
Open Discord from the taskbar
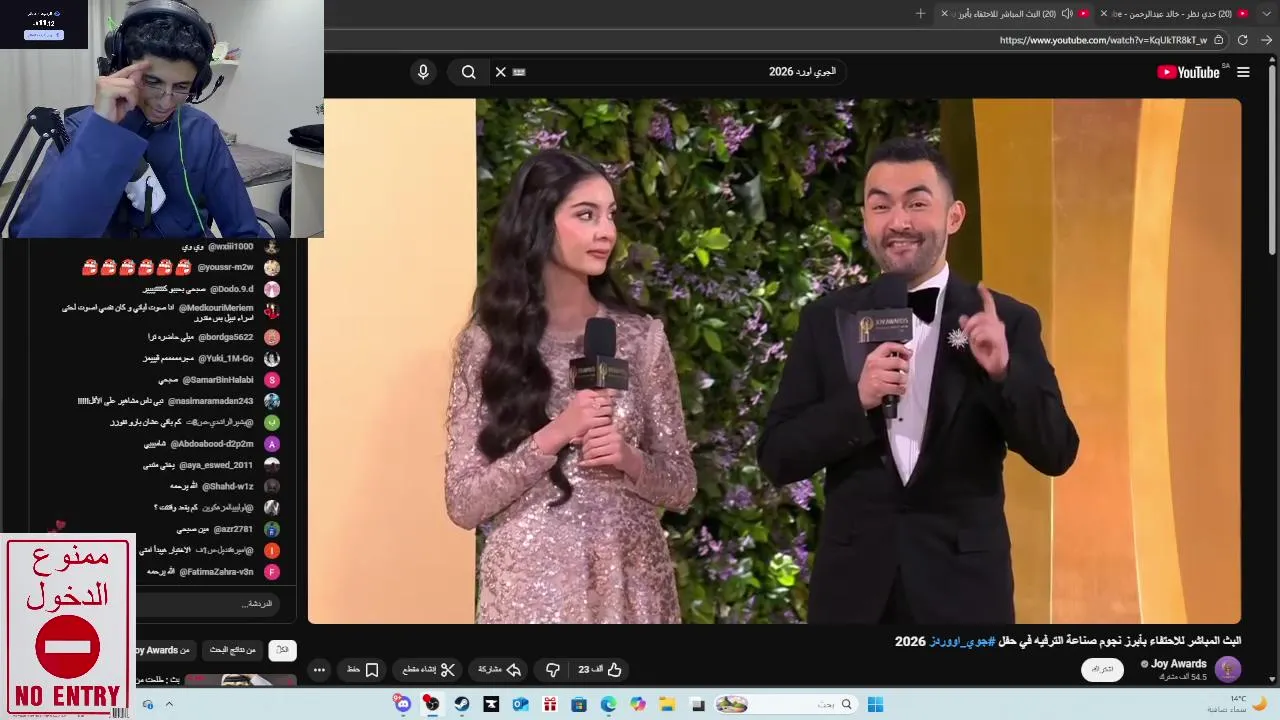402,704
